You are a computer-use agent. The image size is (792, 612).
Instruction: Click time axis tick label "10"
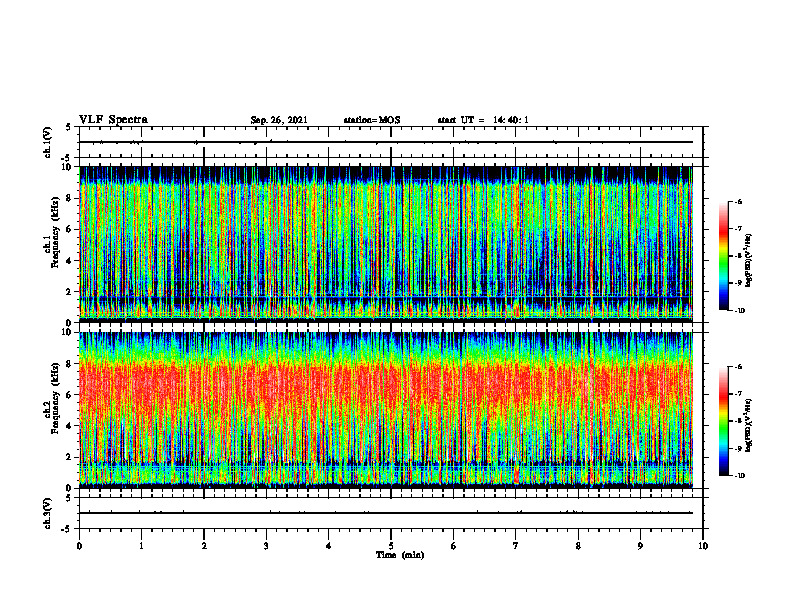(703, 546)
